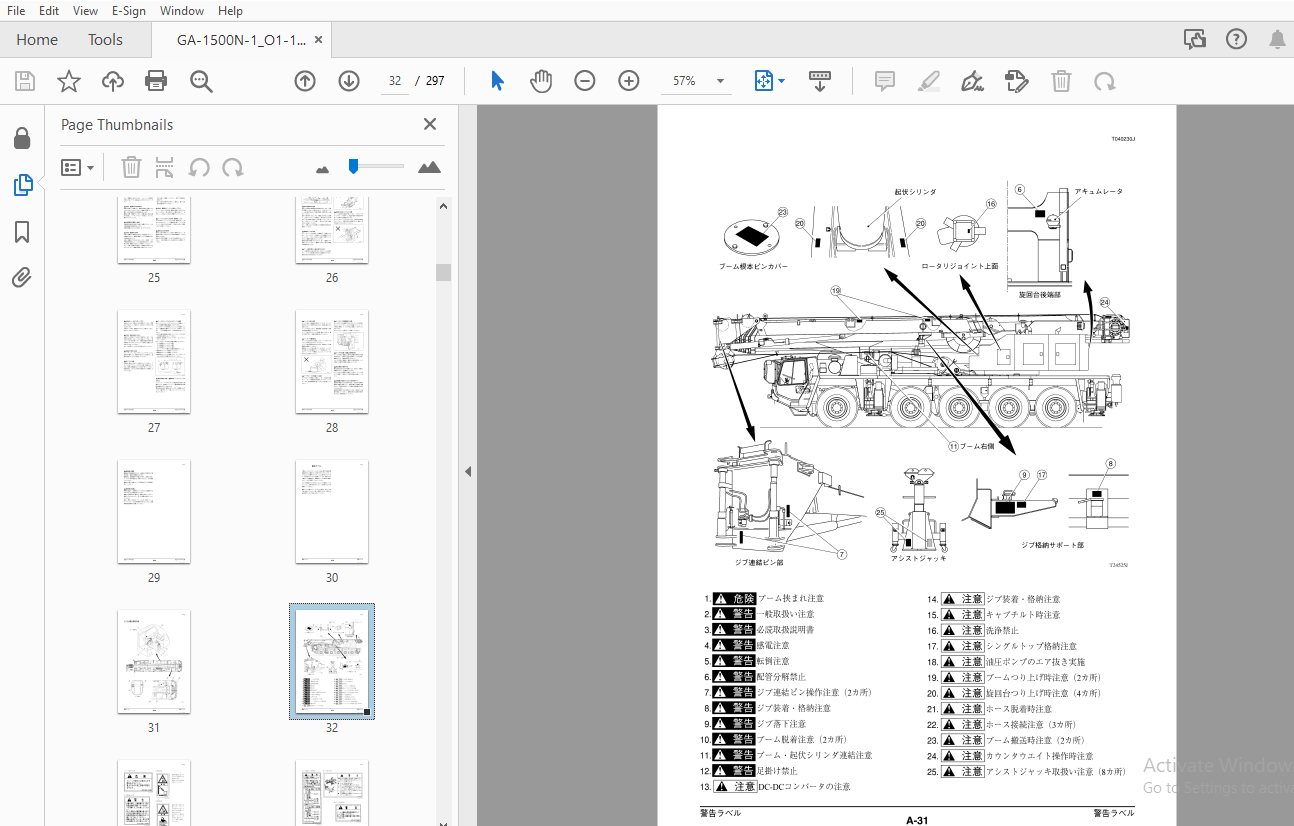Click the insert pages icon in thumbnails panel
1294x826 pixels.
tap(165, 167)
